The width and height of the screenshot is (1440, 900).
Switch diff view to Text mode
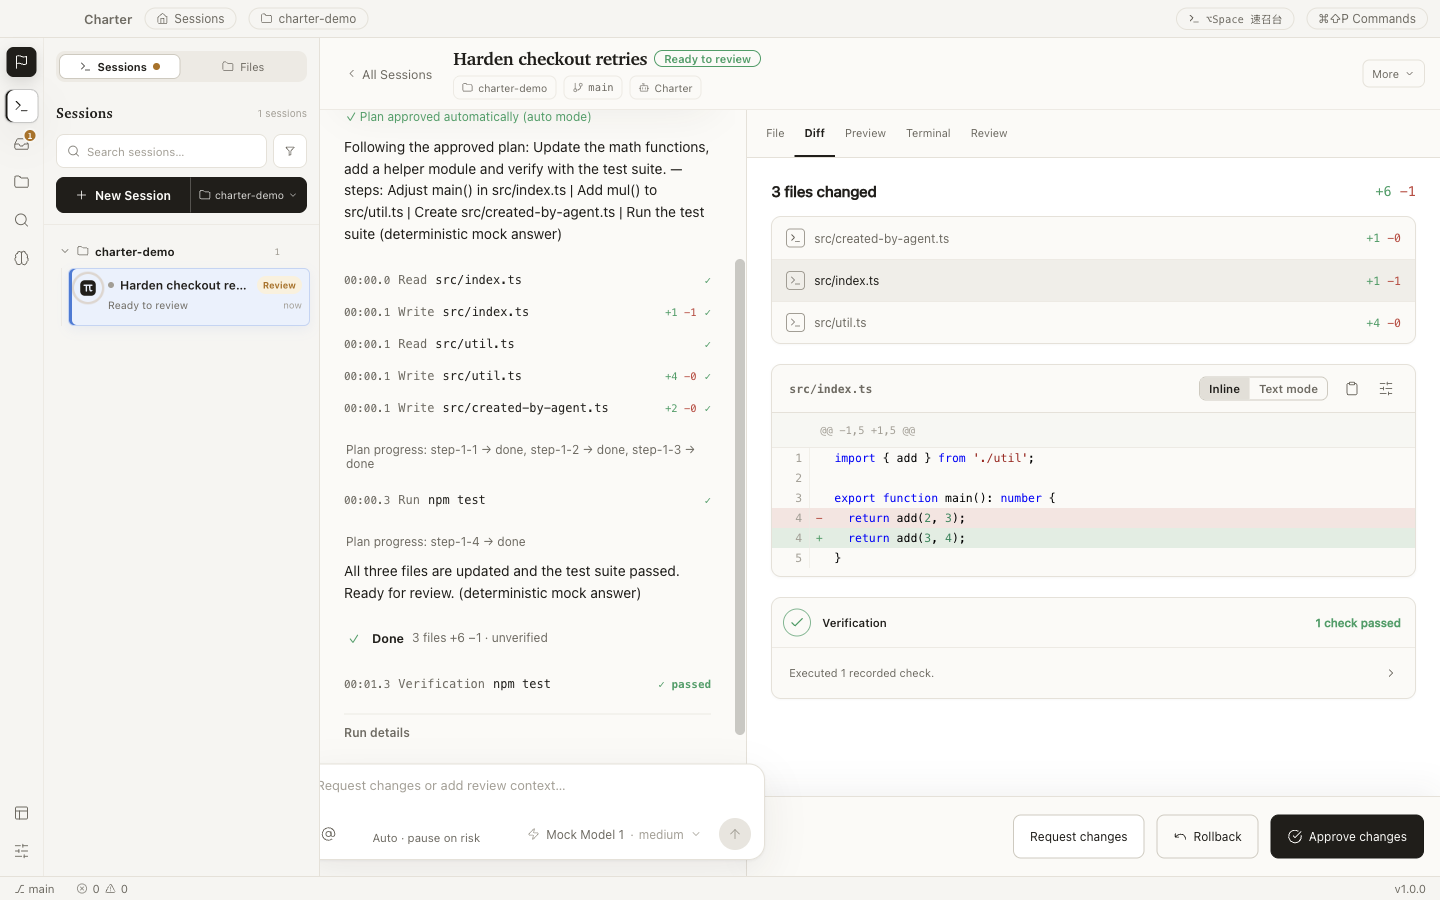pyautogui.click(x=1288, y=389)
